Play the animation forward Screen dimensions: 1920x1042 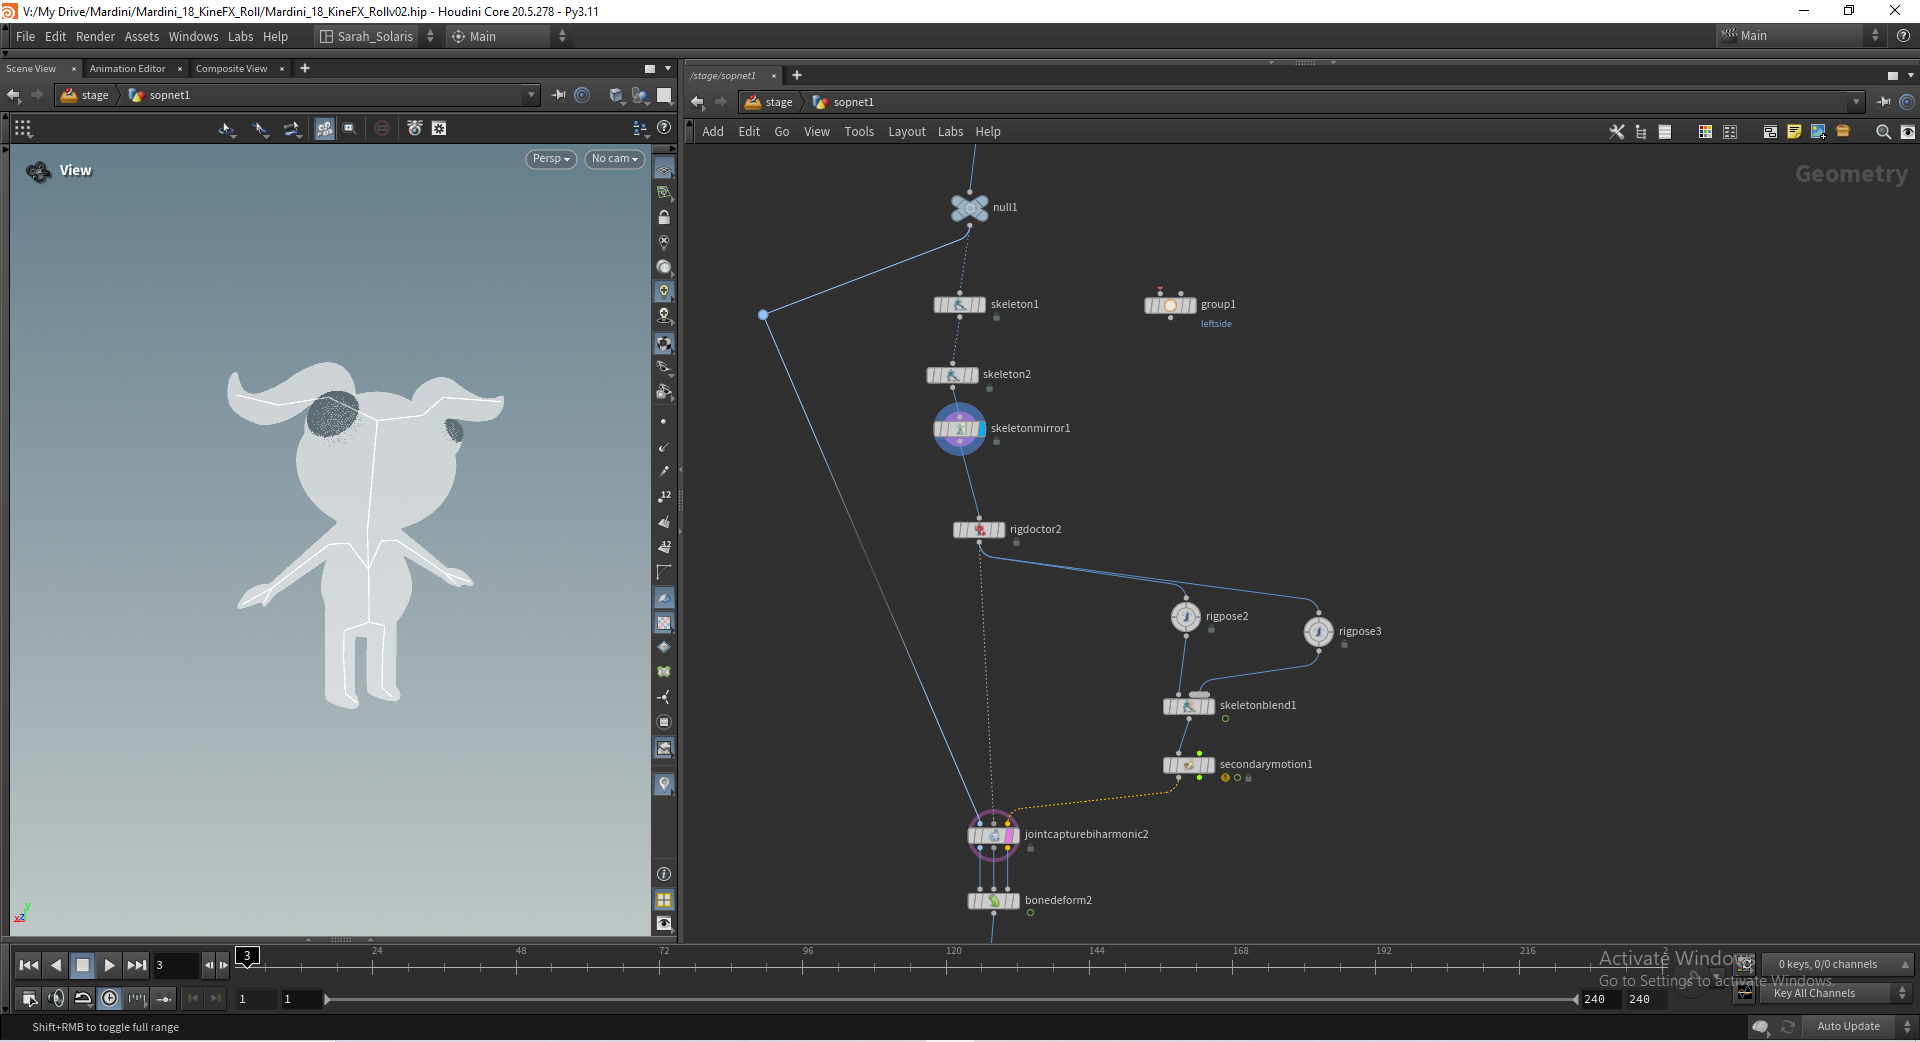(110, 965)
